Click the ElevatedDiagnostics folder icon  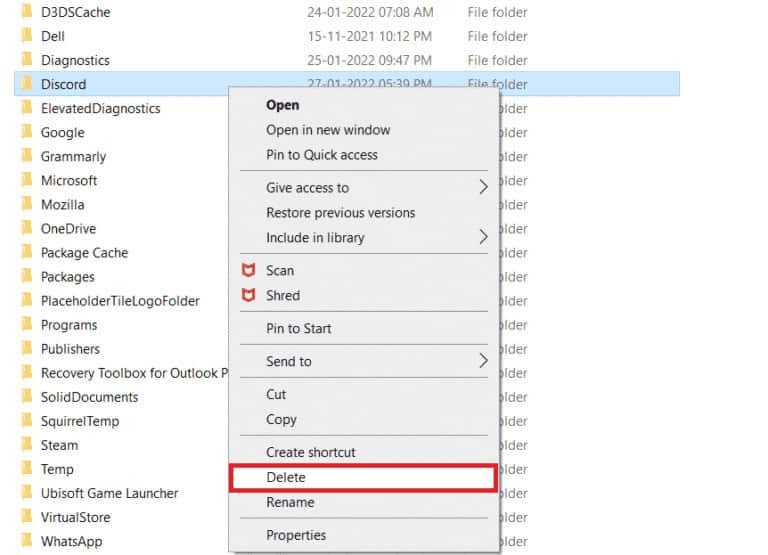(x=27, y=108)
